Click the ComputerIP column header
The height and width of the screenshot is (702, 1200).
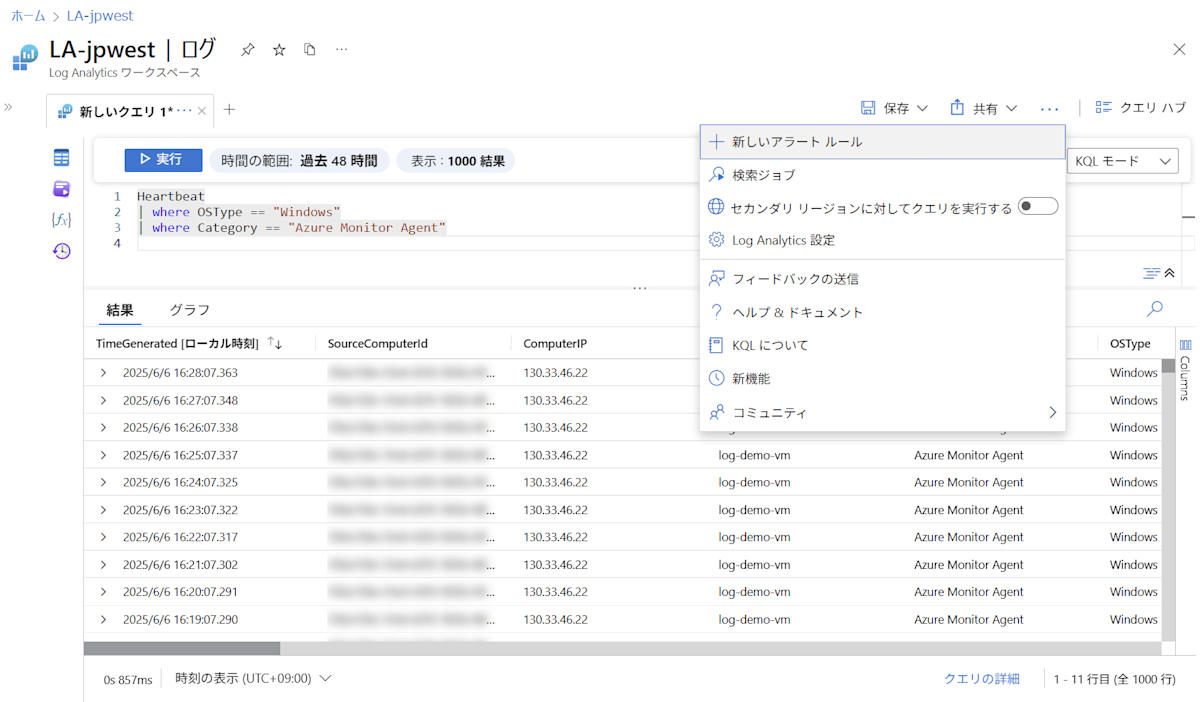coord(555,344)
